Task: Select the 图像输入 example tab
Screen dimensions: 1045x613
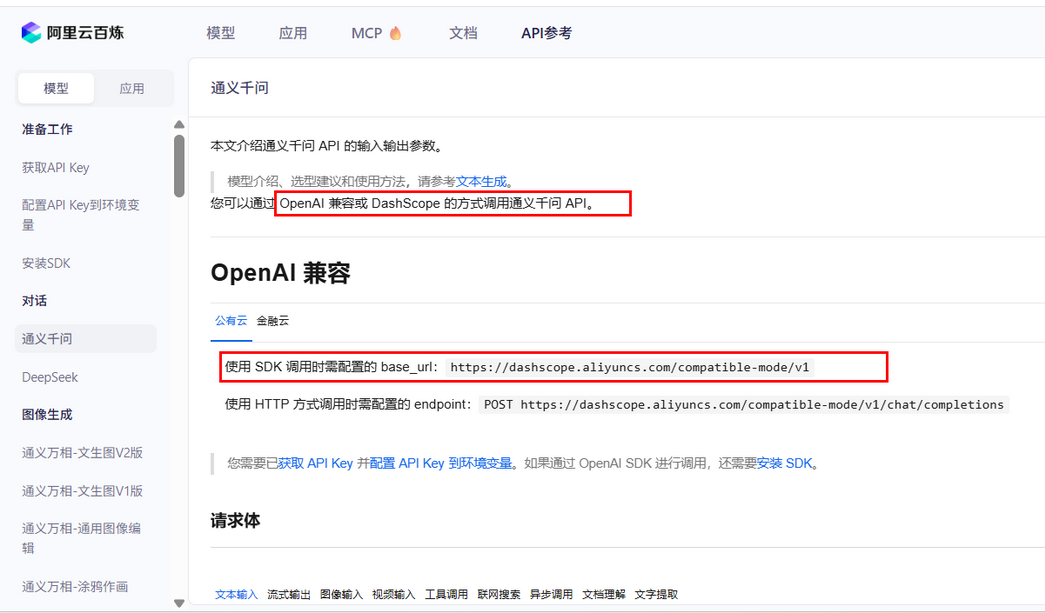Action: coord(341,594)
